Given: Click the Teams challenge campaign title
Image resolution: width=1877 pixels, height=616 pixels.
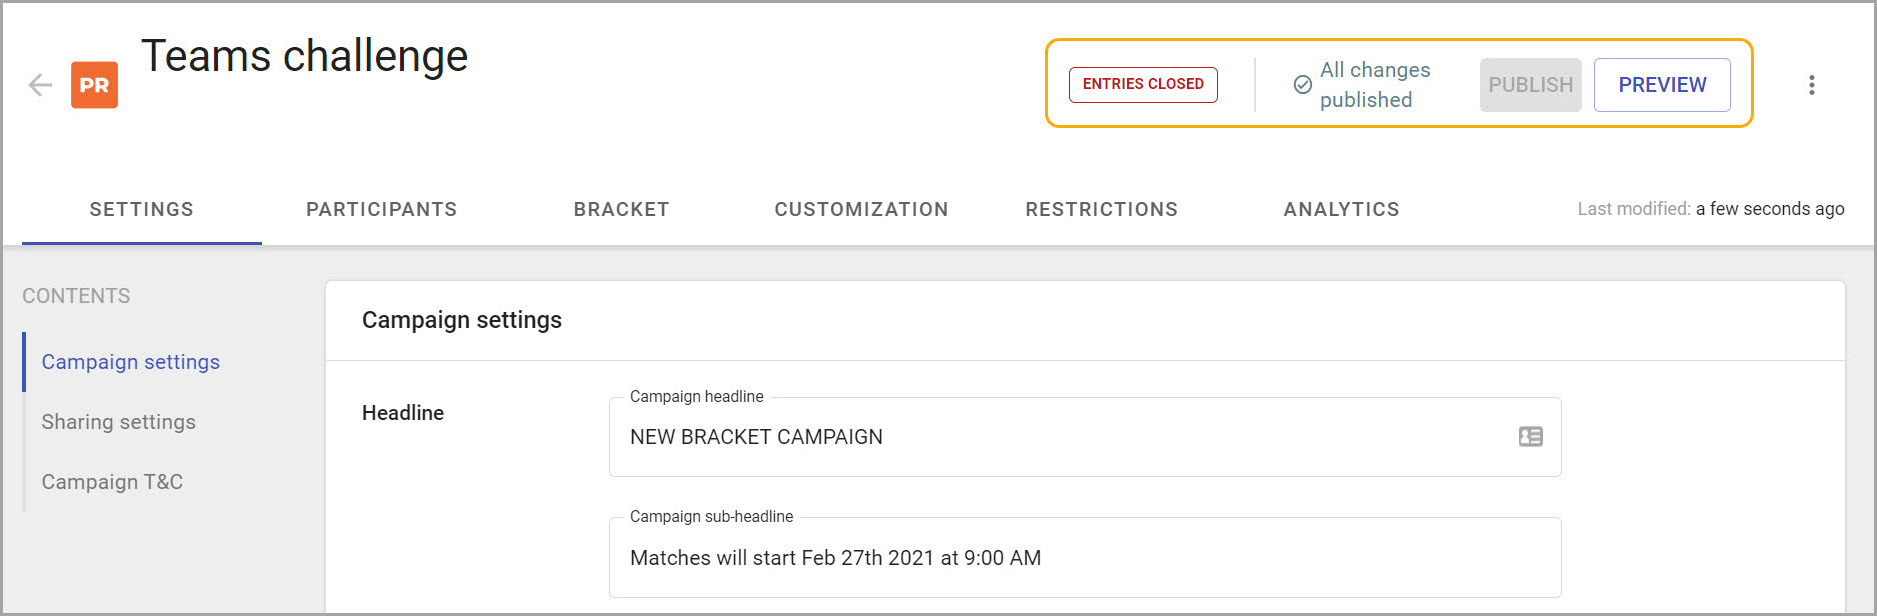Looking at the screenshot, I should tap(304, 56).
